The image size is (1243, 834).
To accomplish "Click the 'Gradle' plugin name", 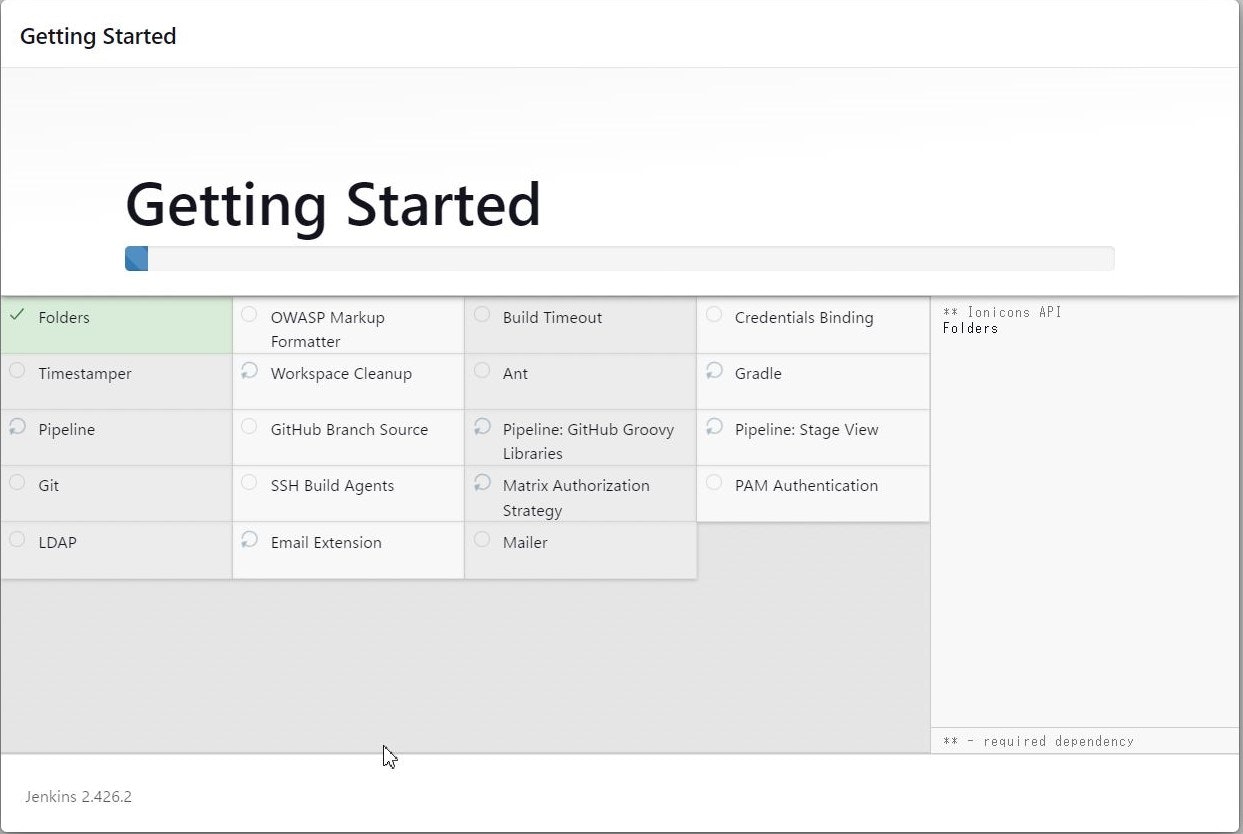I will pos(758,373).
